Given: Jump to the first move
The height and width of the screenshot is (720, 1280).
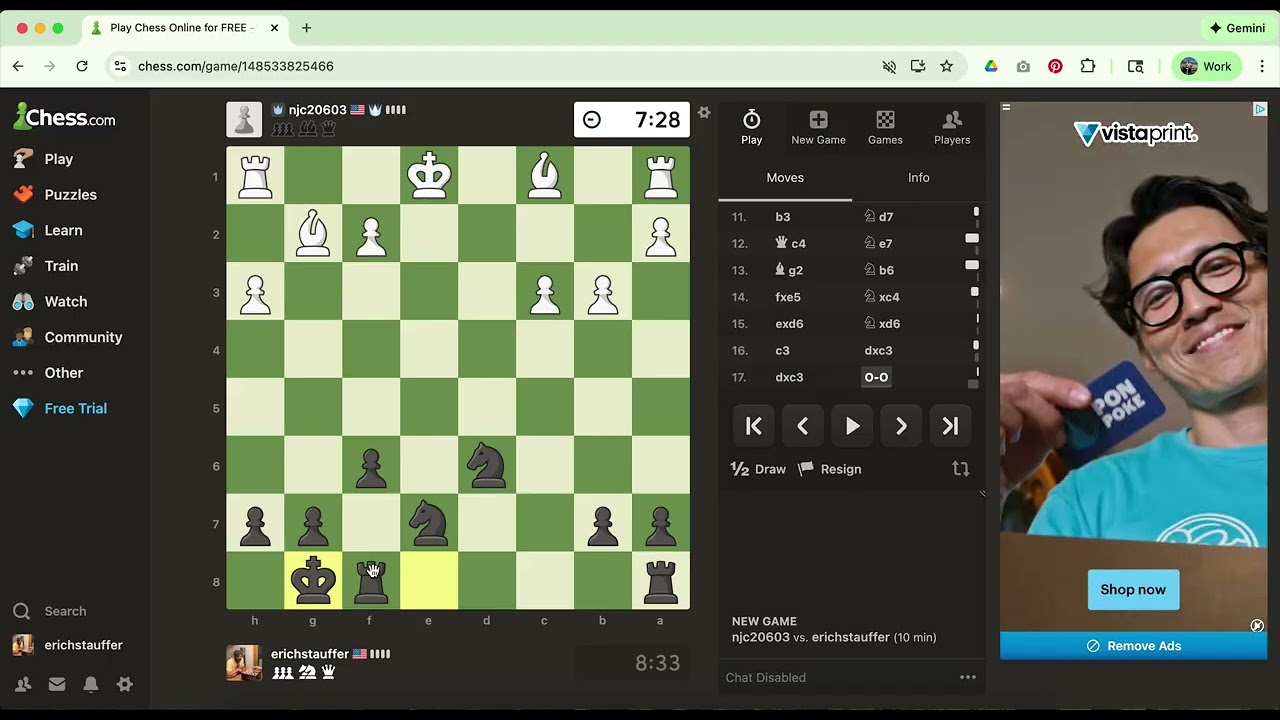Looking at the screenshot, I should (x=754, y=426).
